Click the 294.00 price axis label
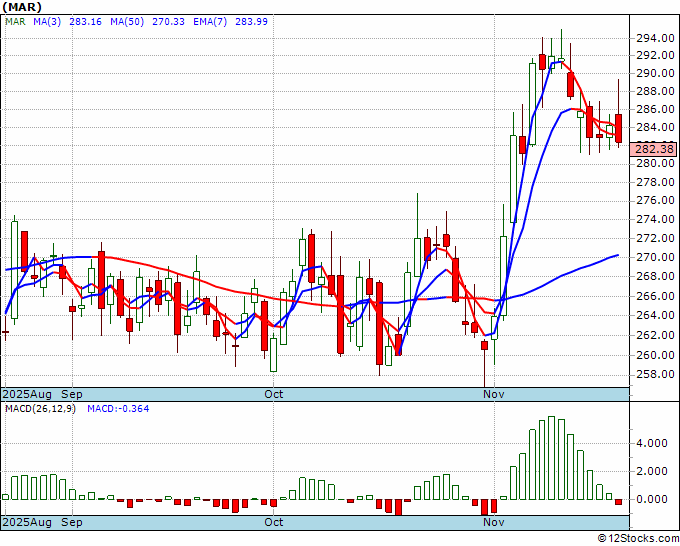Image resolution: width=680 pixels, height=546 pixels. [x=655, y=39]
